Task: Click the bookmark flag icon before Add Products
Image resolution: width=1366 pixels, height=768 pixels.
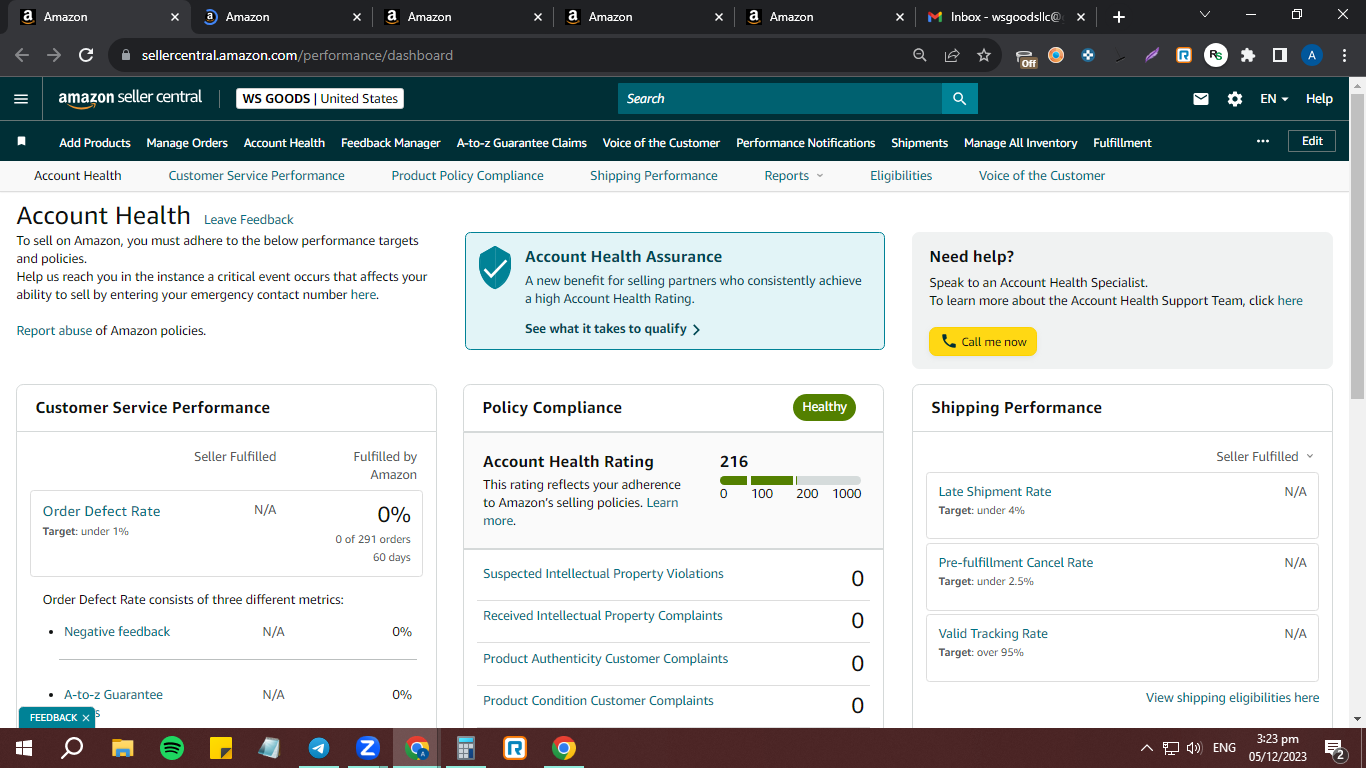Action: tap(22, 142)
